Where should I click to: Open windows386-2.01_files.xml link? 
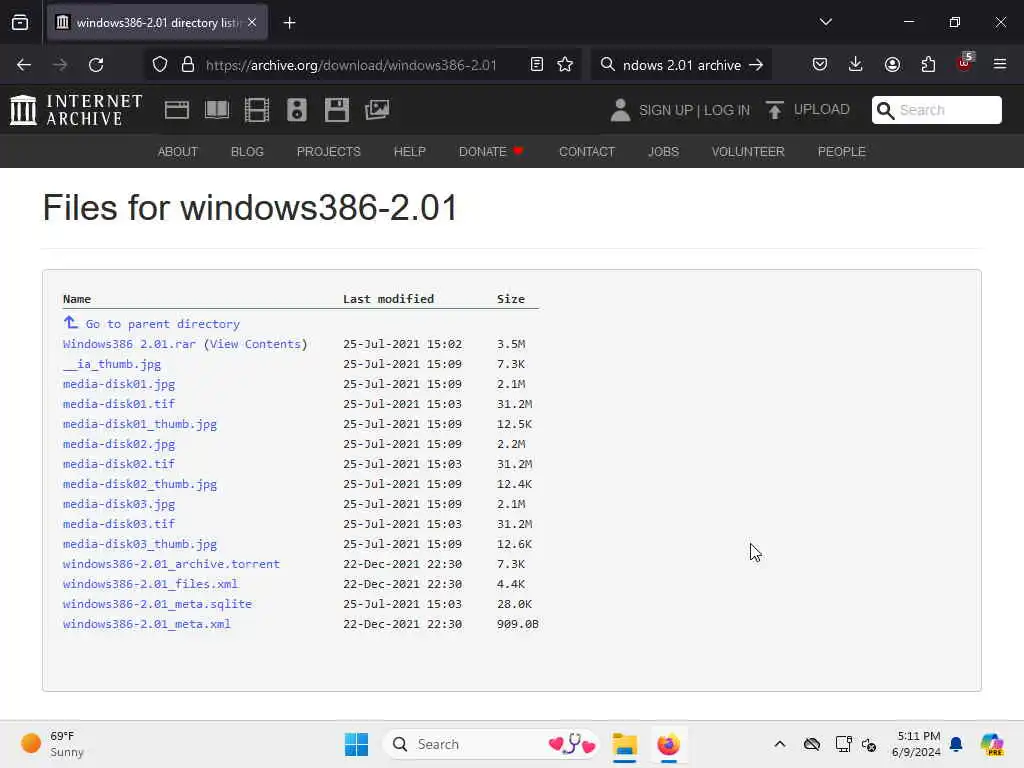click(150, 584)
